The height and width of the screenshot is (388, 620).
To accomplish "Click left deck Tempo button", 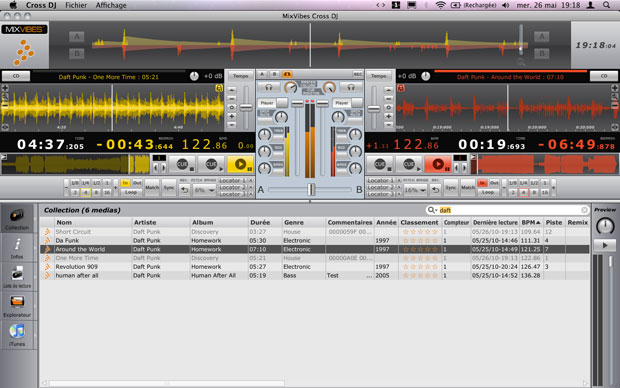I will 240,76.
